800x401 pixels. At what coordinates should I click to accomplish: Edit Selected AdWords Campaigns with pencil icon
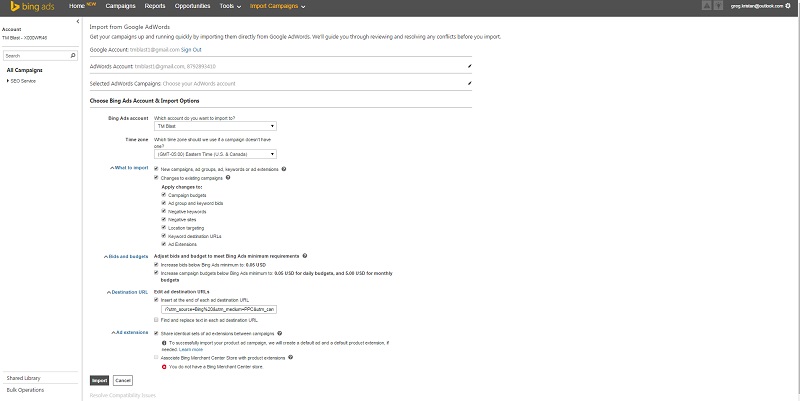point(469,83)
